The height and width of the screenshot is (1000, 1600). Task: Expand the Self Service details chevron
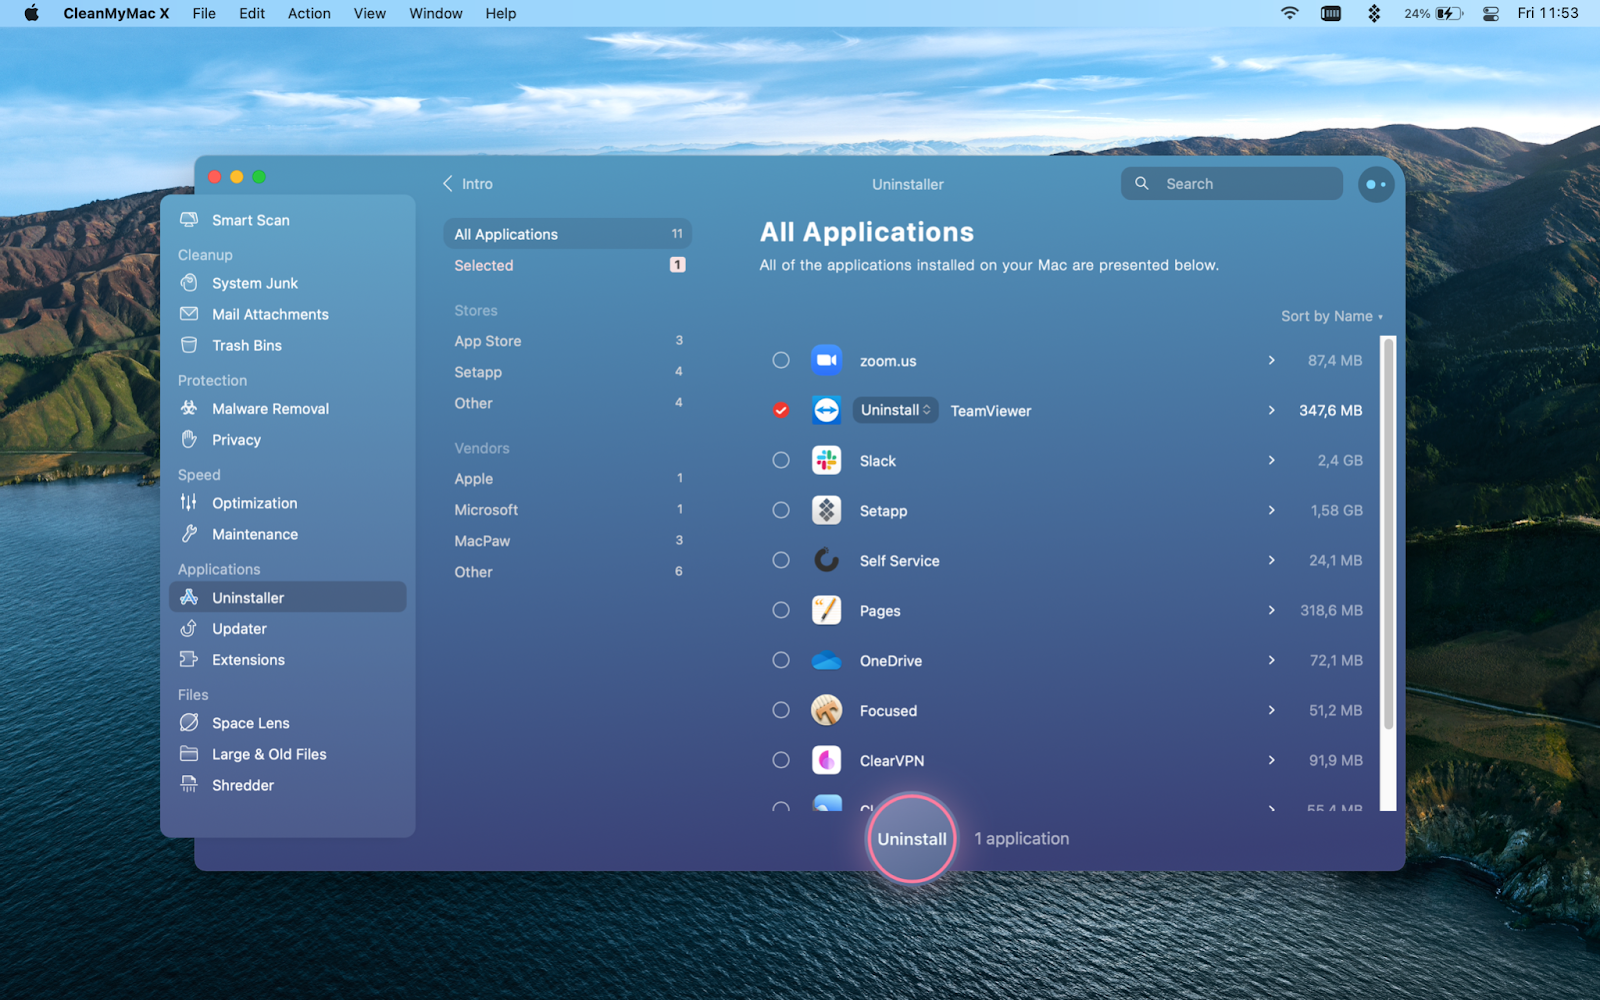(1271, 560)
